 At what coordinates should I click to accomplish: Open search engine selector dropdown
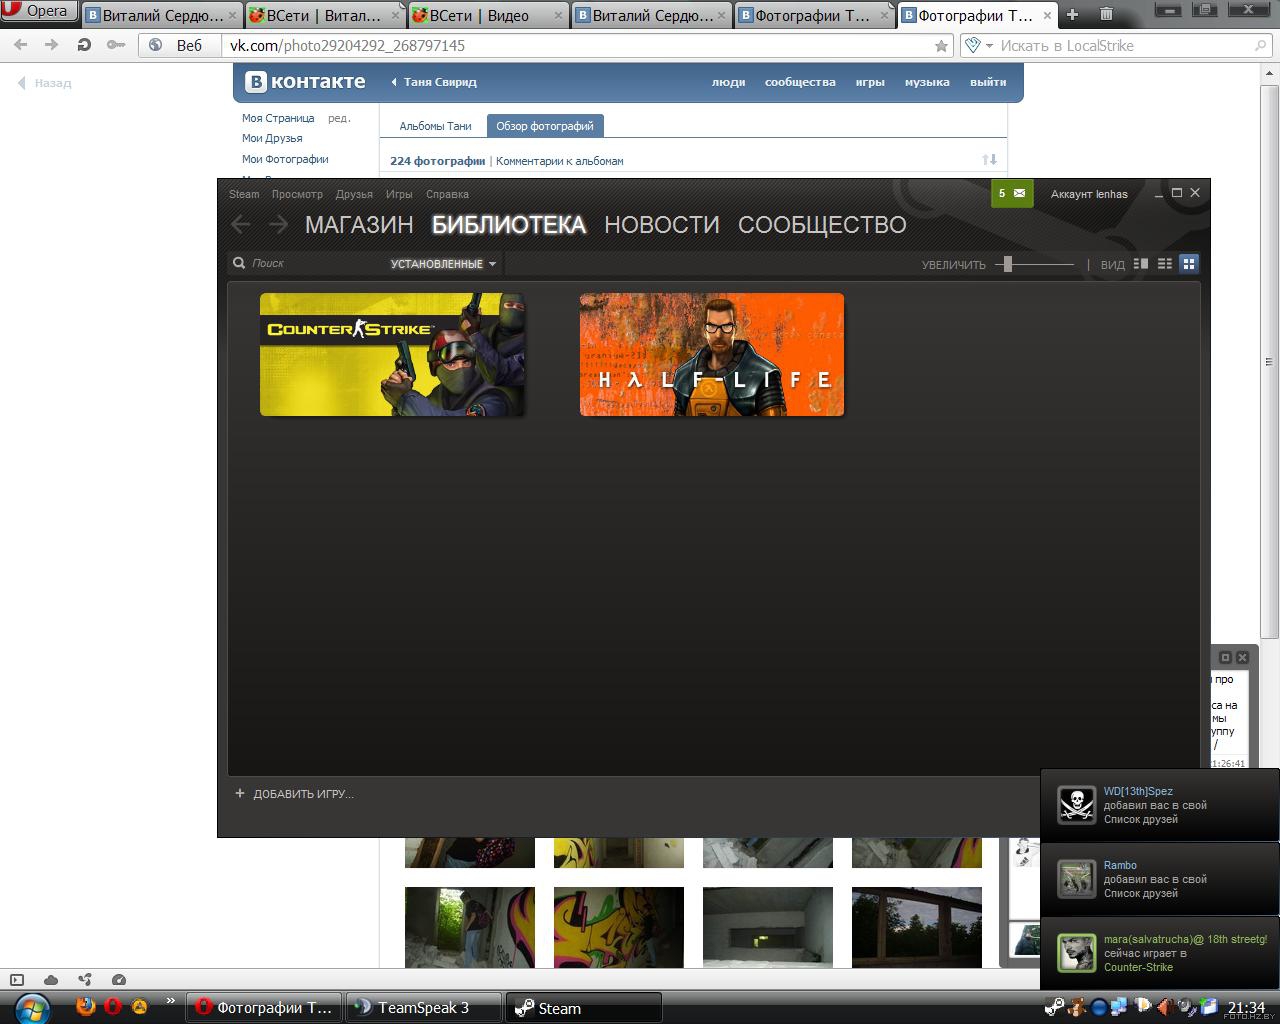(980, 46)
